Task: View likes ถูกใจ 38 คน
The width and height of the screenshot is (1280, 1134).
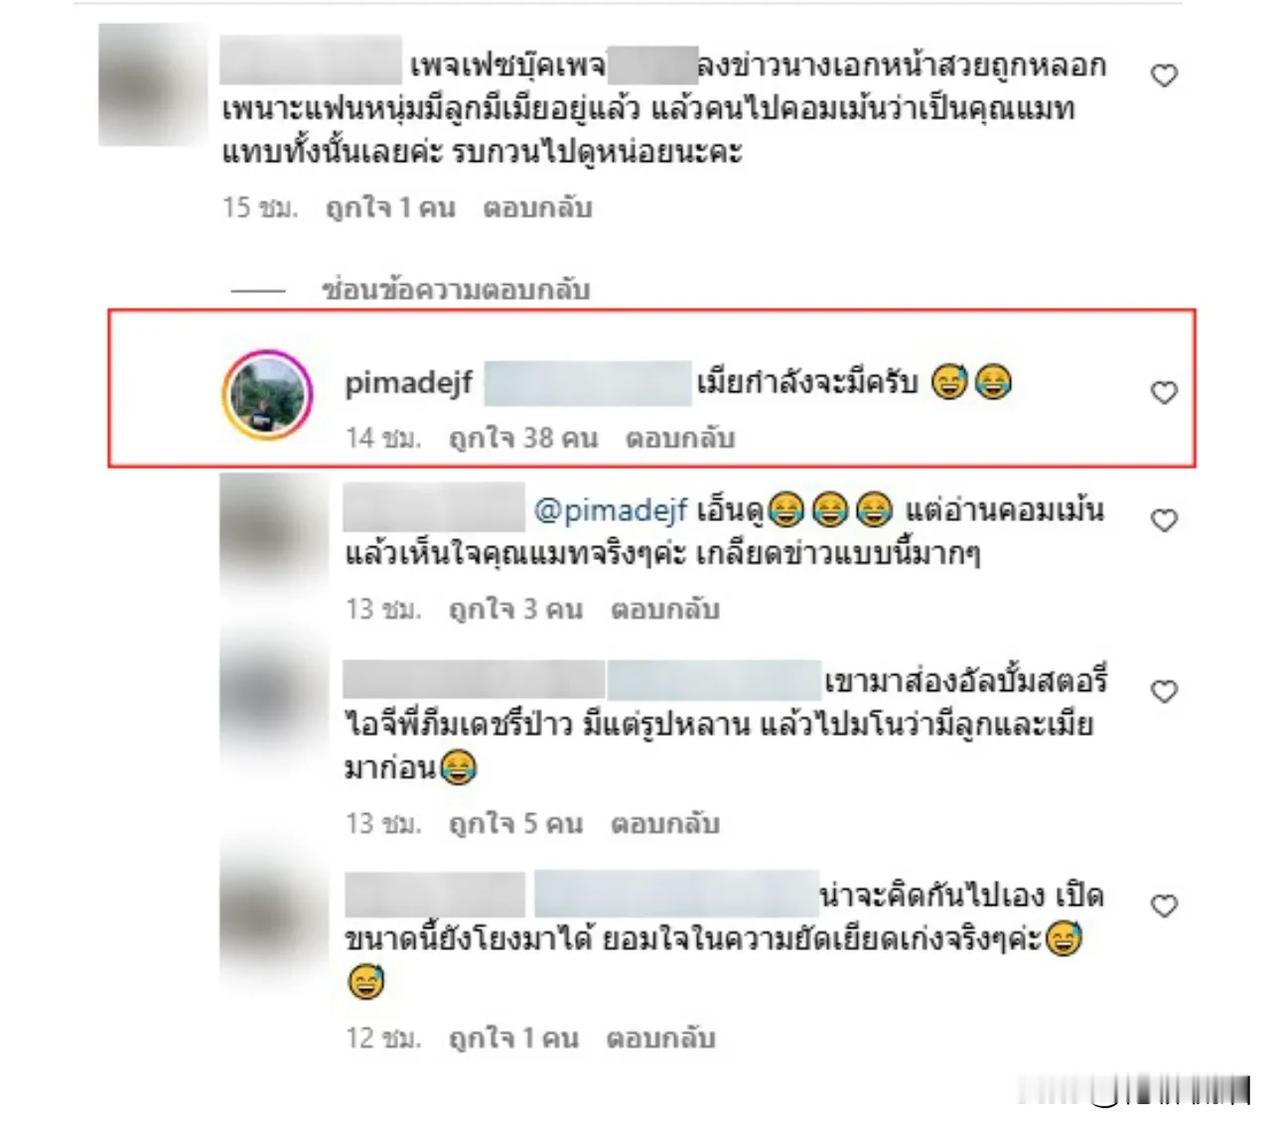Action: 523,438
